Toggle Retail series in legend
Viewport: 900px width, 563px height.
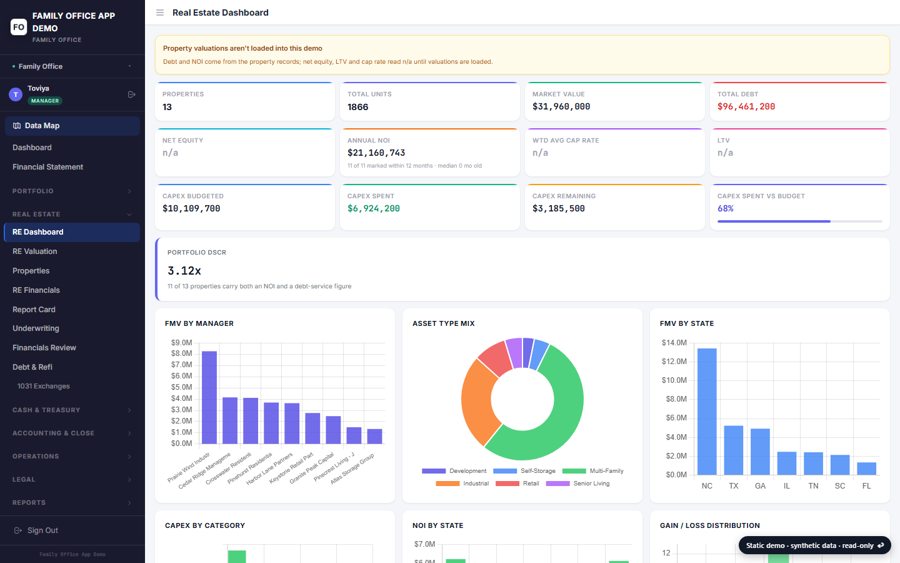coord(517,483)
